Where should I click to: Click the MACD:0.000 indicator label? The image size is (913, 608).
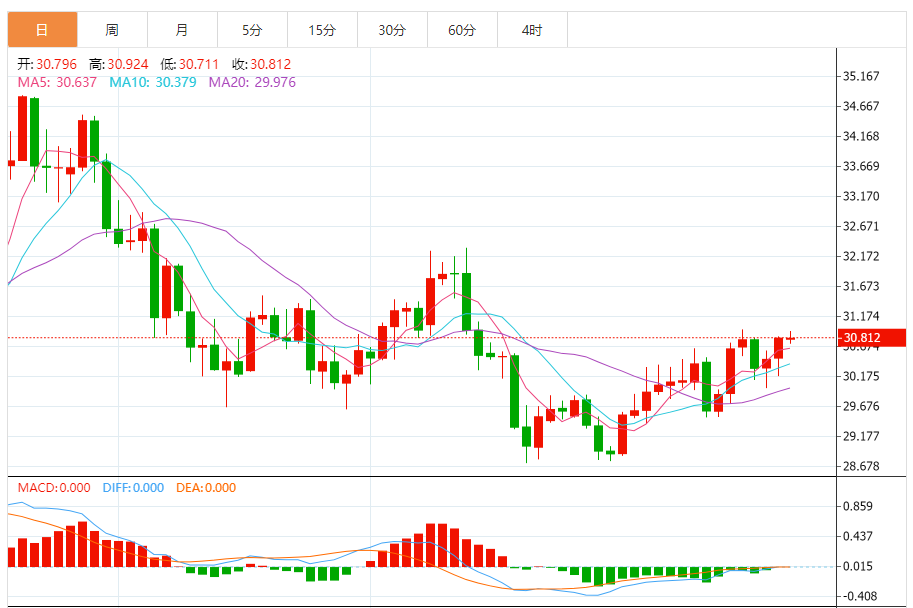coord(54,487)
